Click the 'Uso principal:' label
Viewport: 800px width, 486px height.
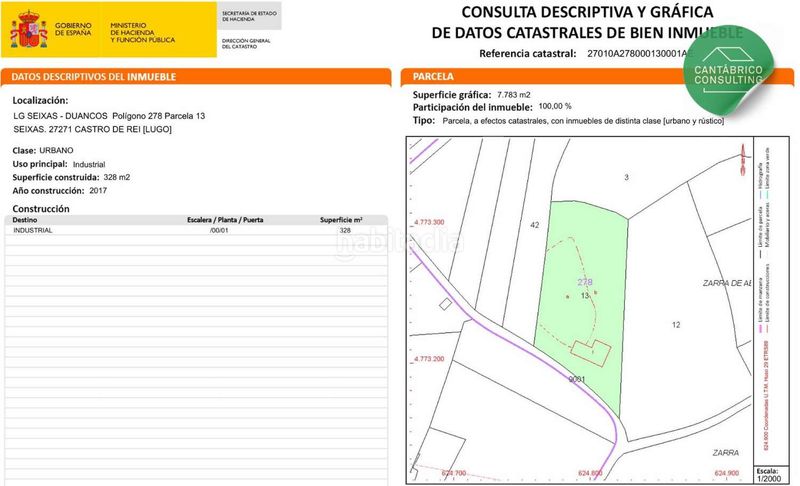pyautogui.click(x=40, y=164)
